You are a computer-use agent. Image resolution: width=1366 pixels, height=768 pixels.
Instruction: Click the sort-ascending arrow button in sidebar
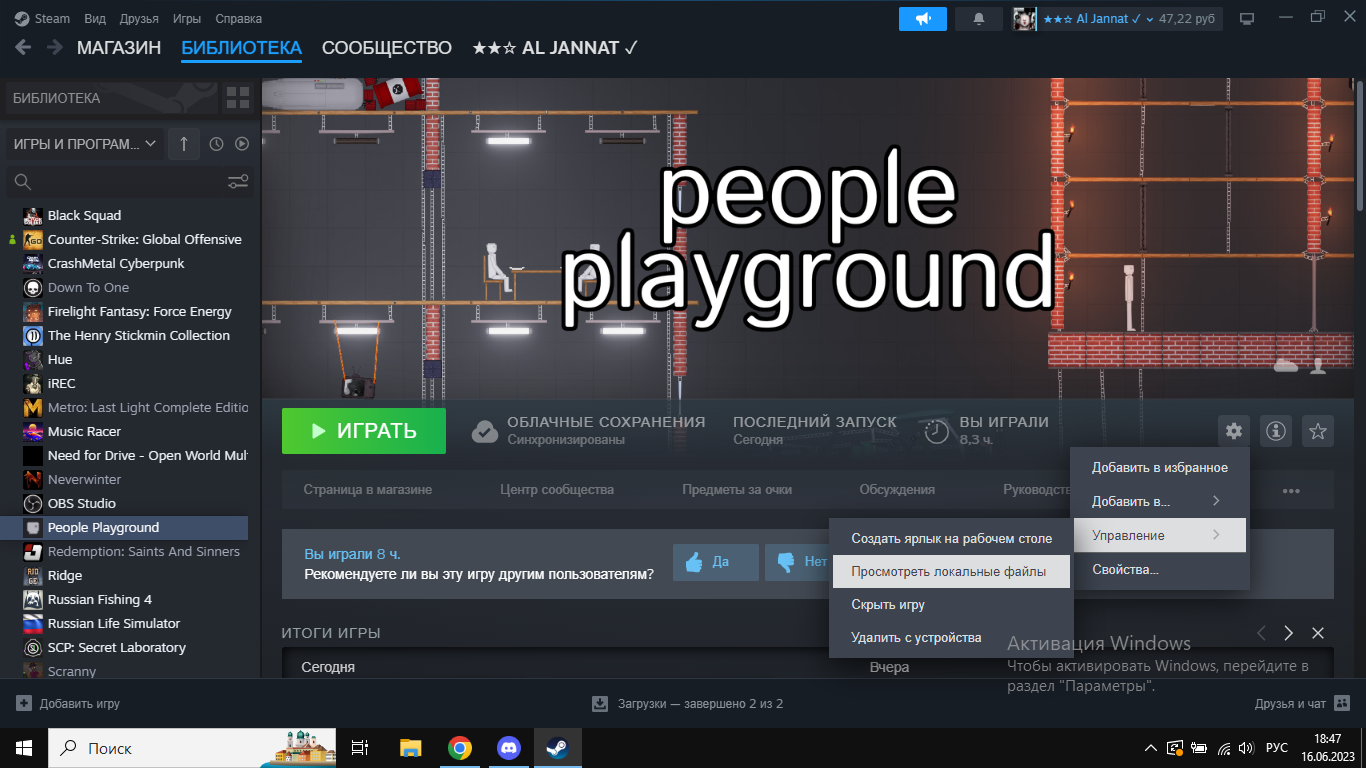(183, 144)
